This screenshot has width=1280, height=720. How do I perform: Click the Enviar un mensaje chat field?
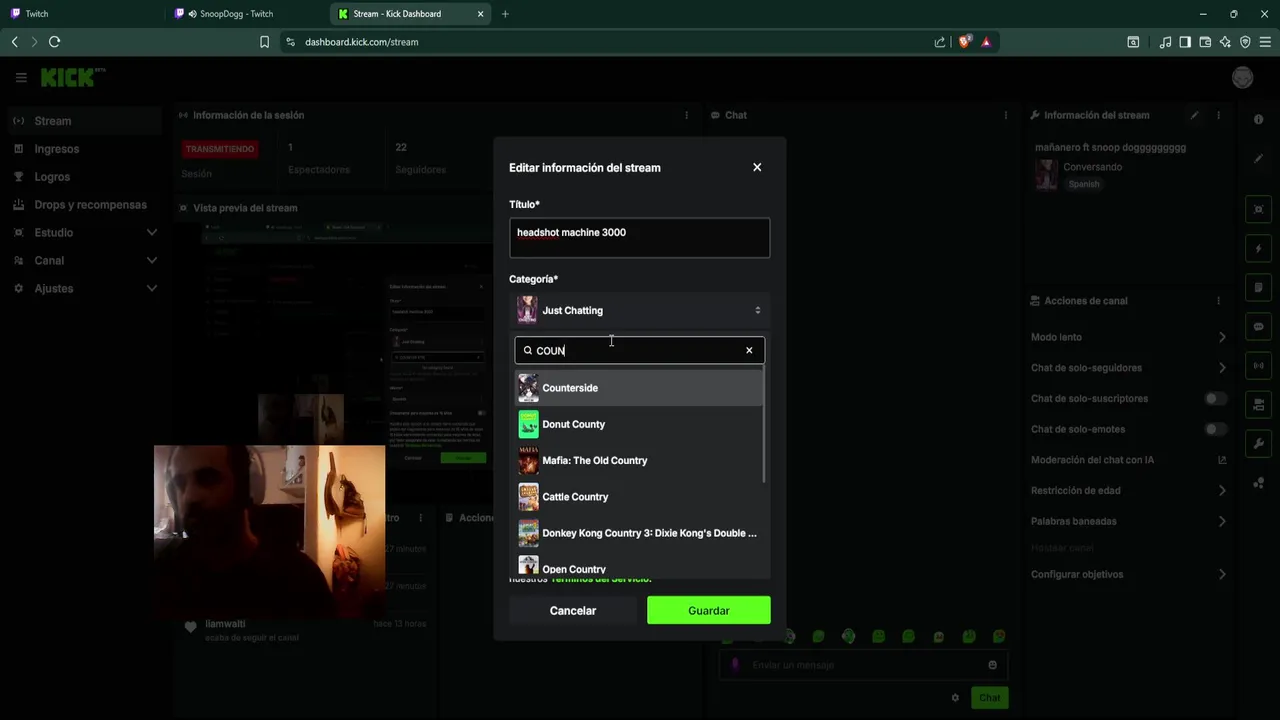pos(864,665)
